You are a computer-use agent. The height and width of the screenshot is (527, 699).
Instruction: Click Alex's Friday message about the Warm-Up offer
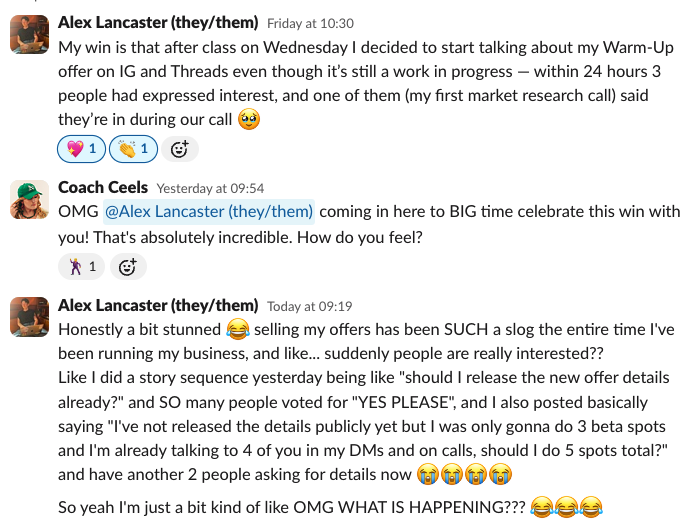pos(360,72)
